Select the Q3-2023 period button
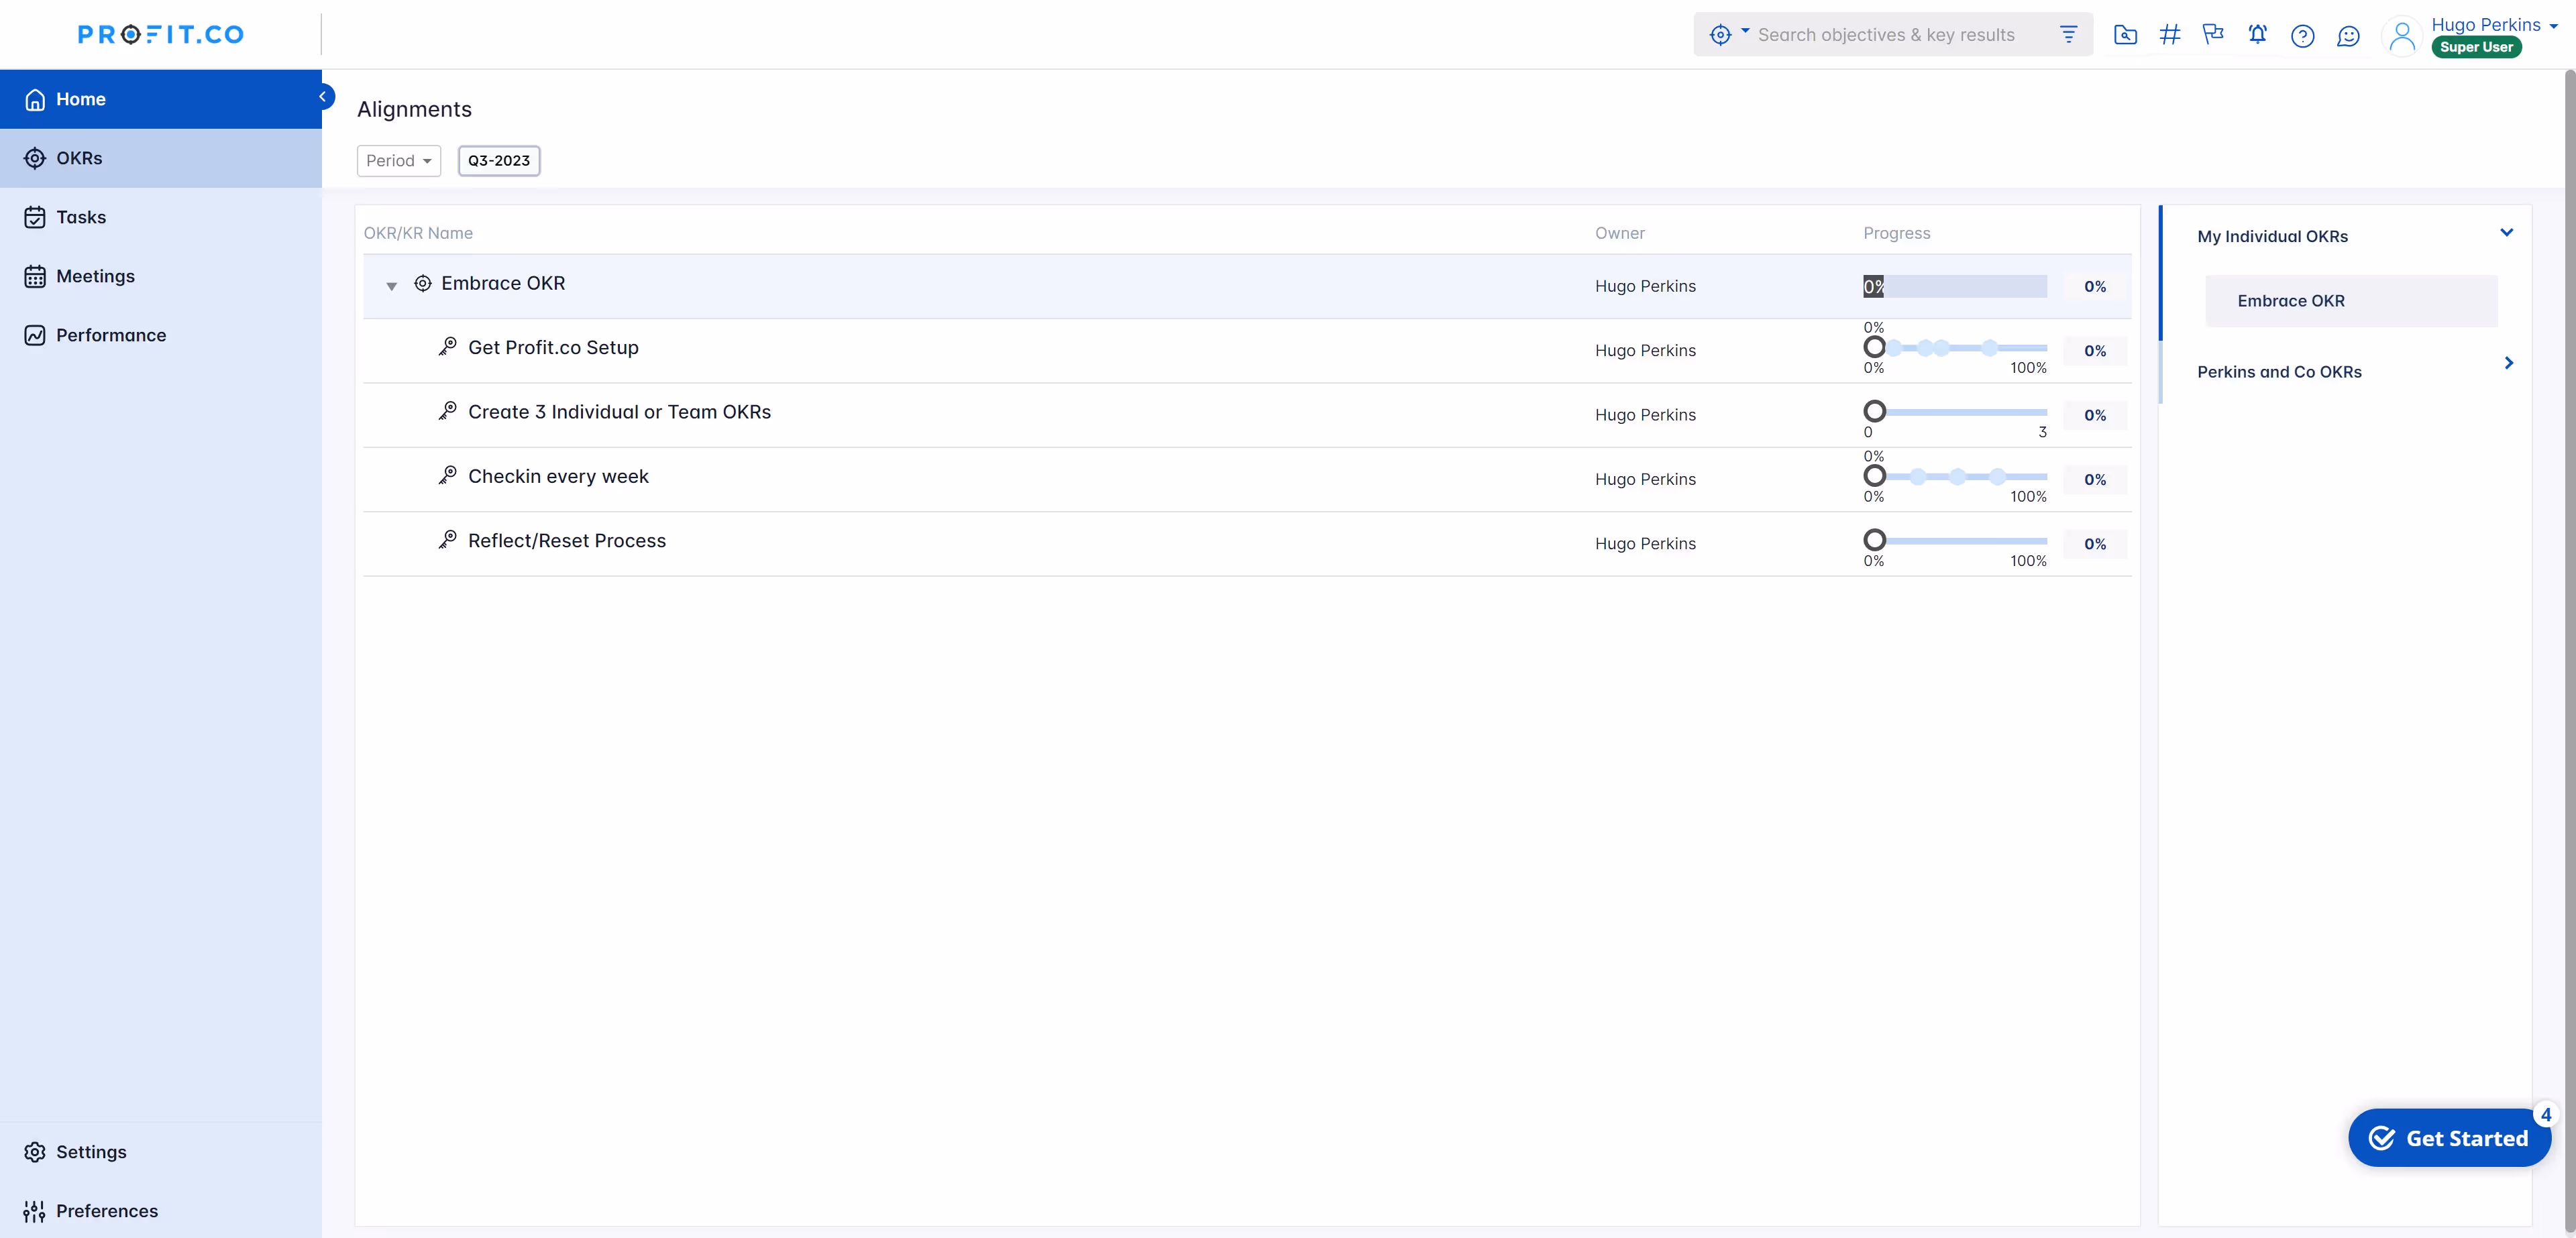The height and width of the screenshot is (1238, 2576). coord(499,161)
